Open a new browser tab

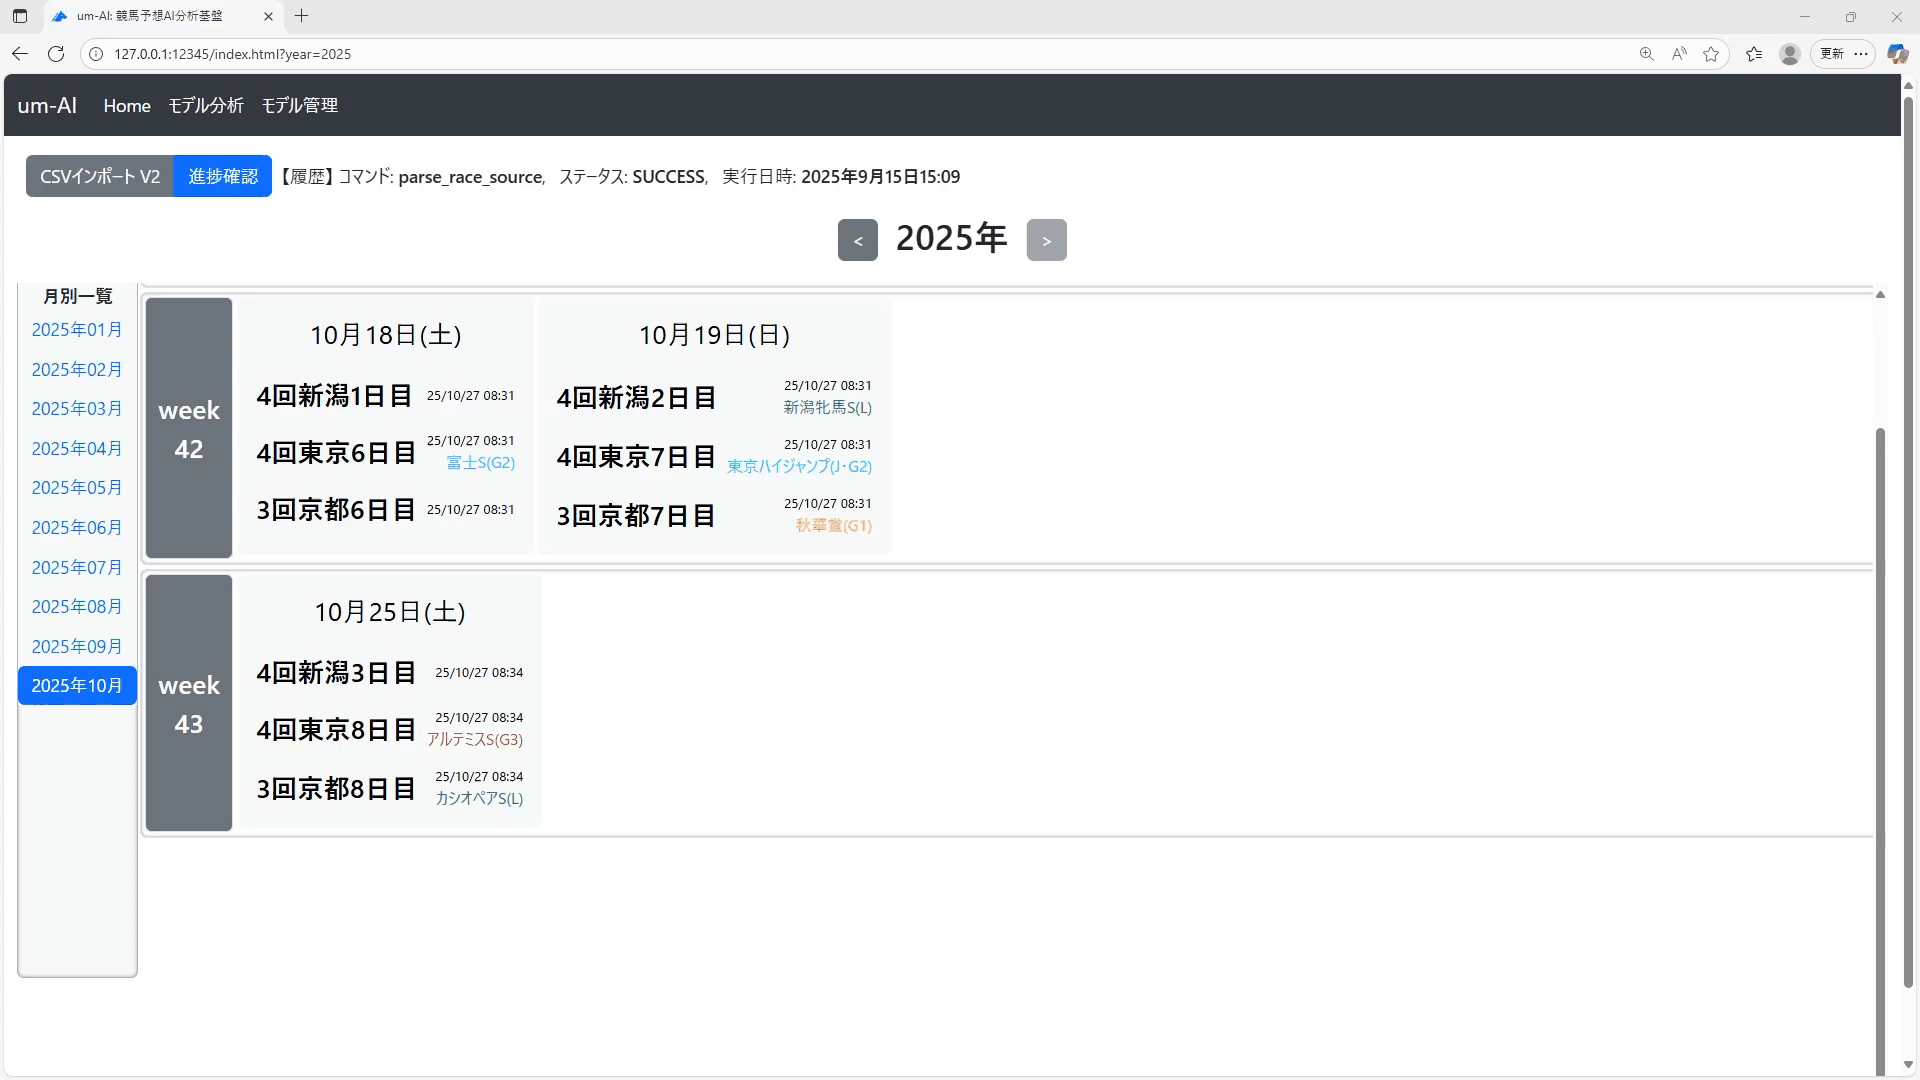pyautogui.click(x=301, y=16)
